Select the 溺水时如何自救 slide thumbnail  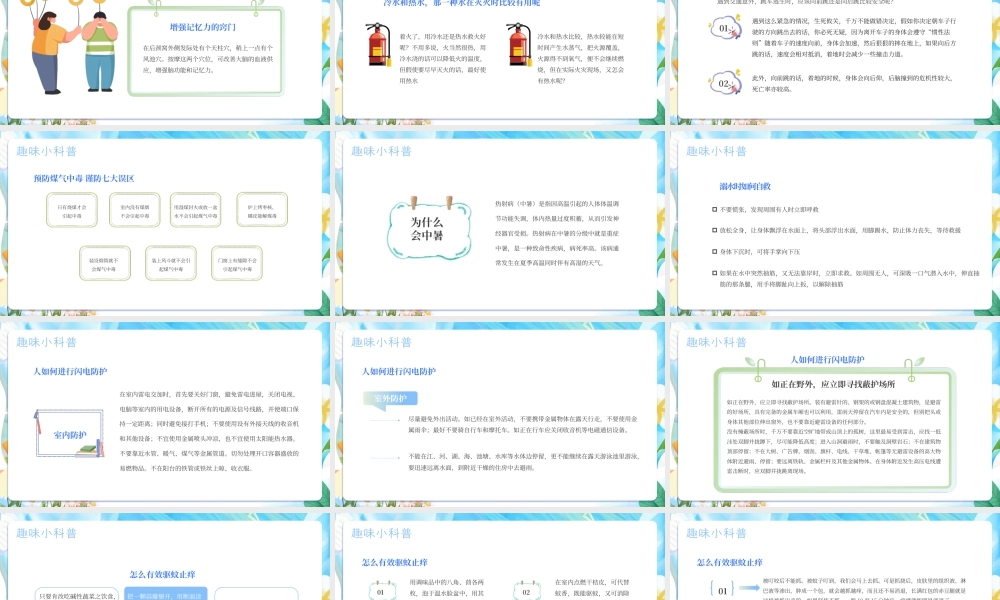835,223
